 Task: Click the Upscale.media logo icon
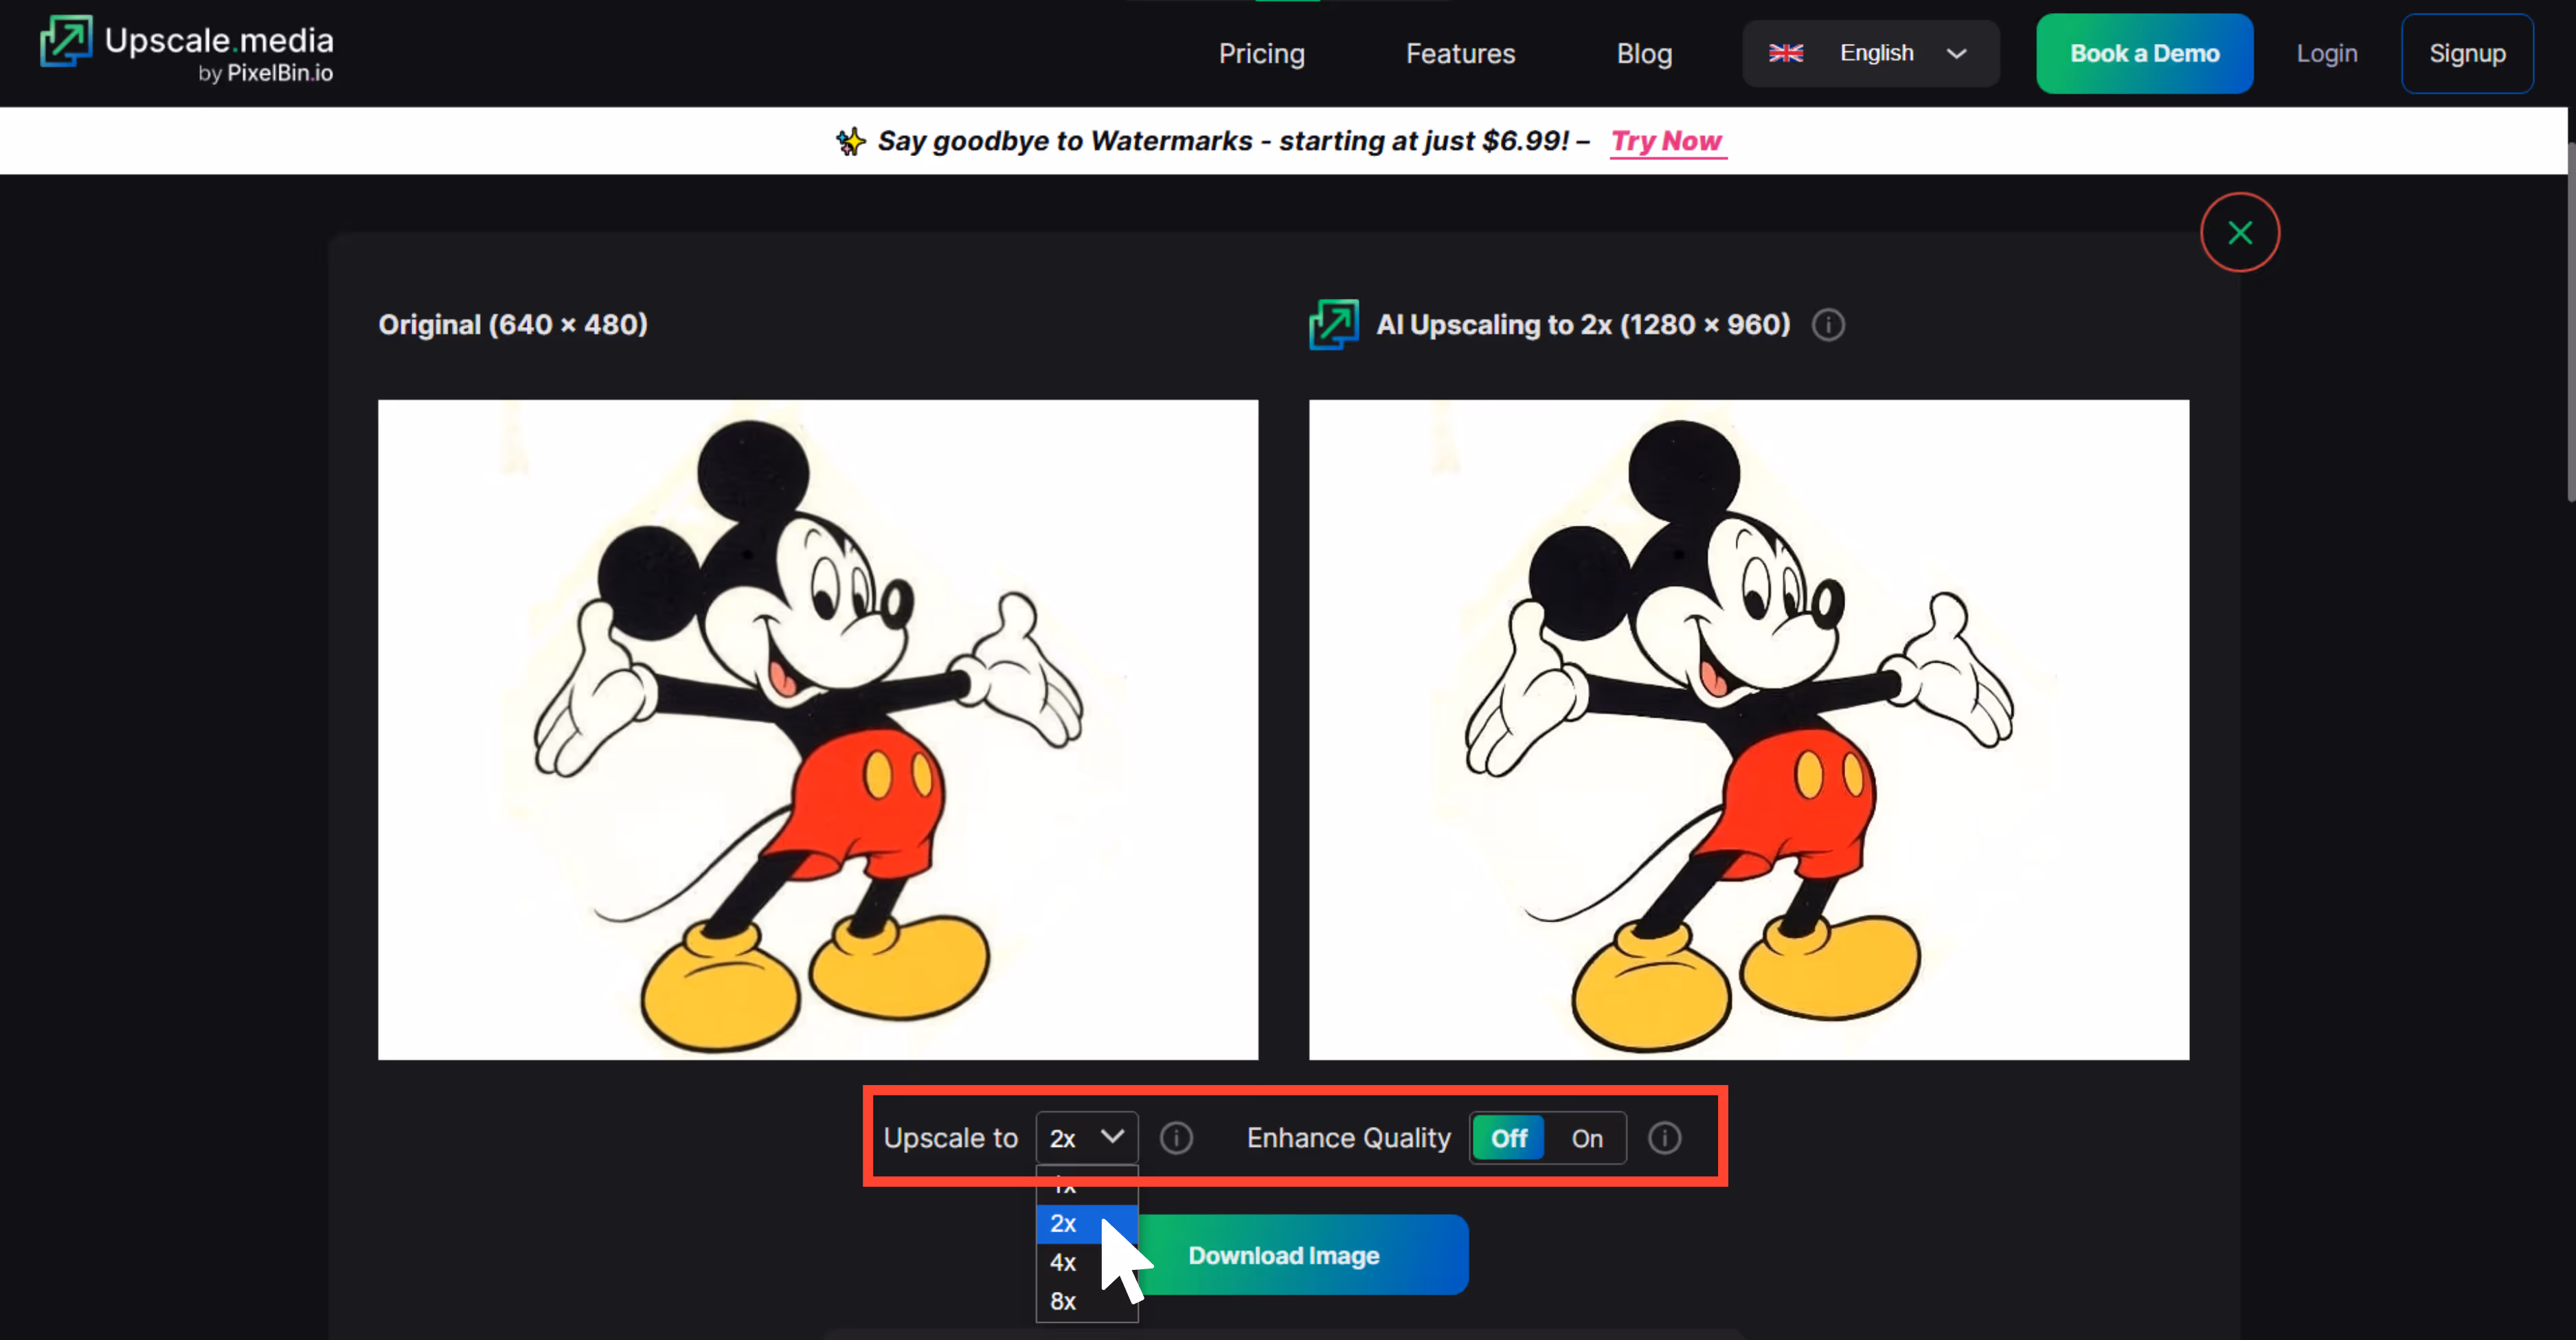pyautogui.click(x=66, y=42)
